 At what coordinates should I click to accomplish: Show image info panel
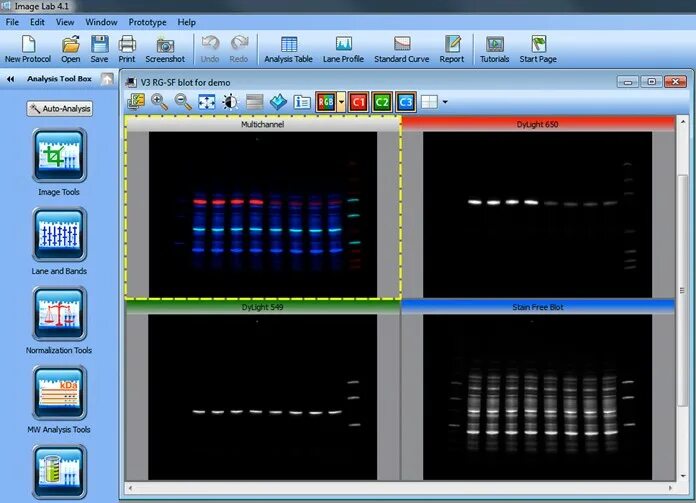(x=302, y=102)
